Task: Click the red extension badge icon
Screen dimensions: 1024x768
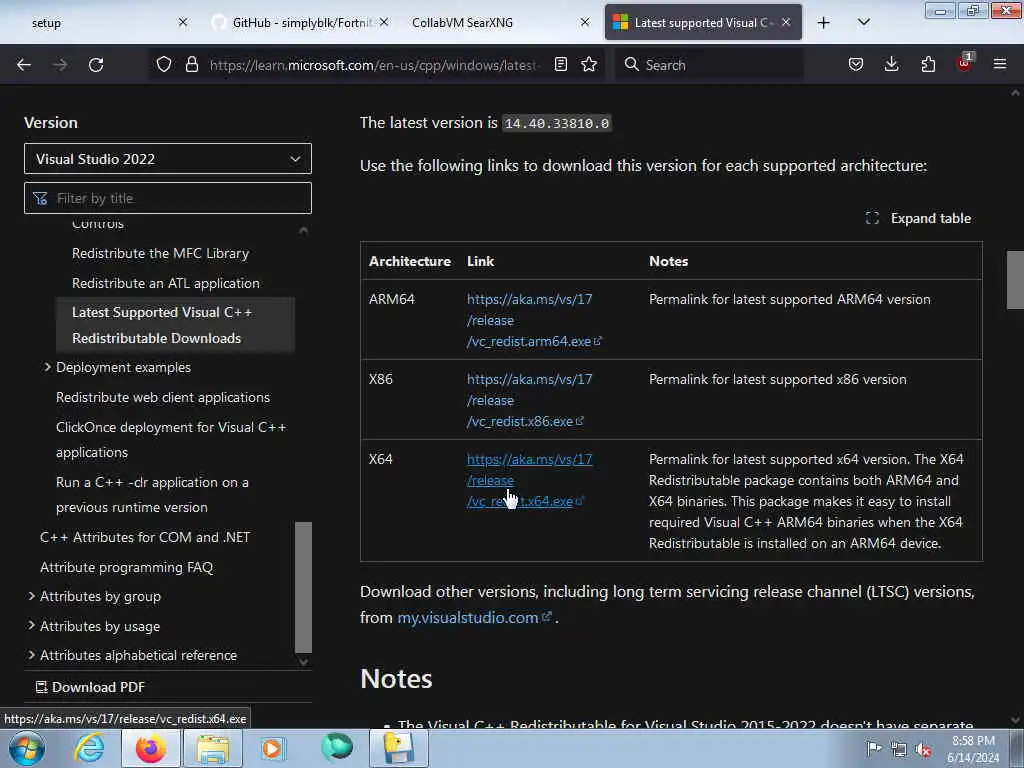Action: pyautogui.click(x=965, y=63)
